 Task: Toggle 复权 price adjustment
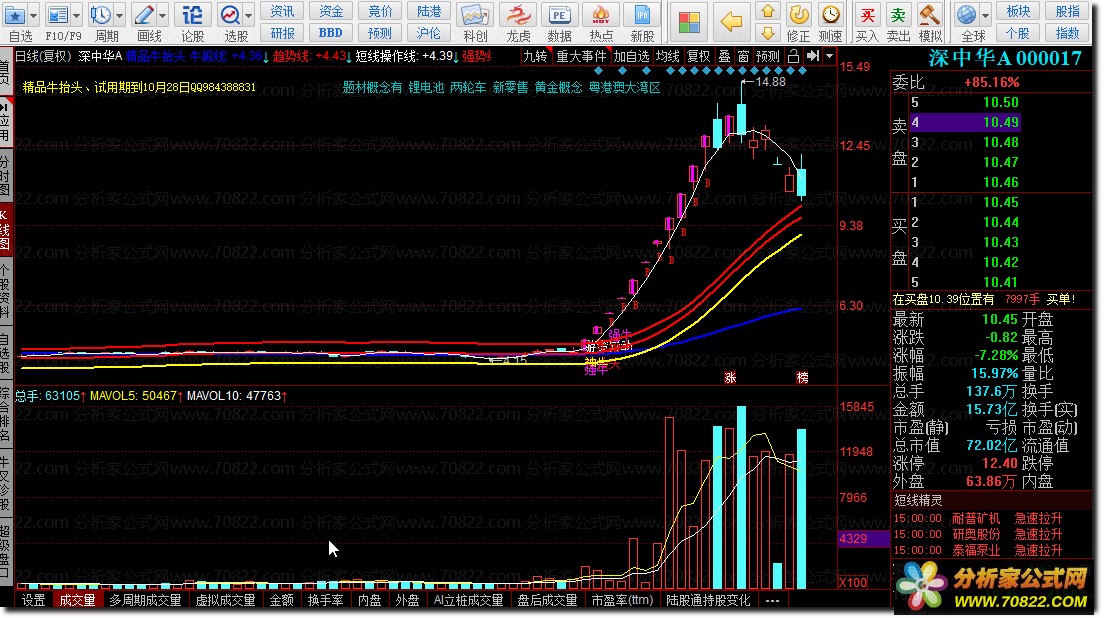[x=698, y=56]
